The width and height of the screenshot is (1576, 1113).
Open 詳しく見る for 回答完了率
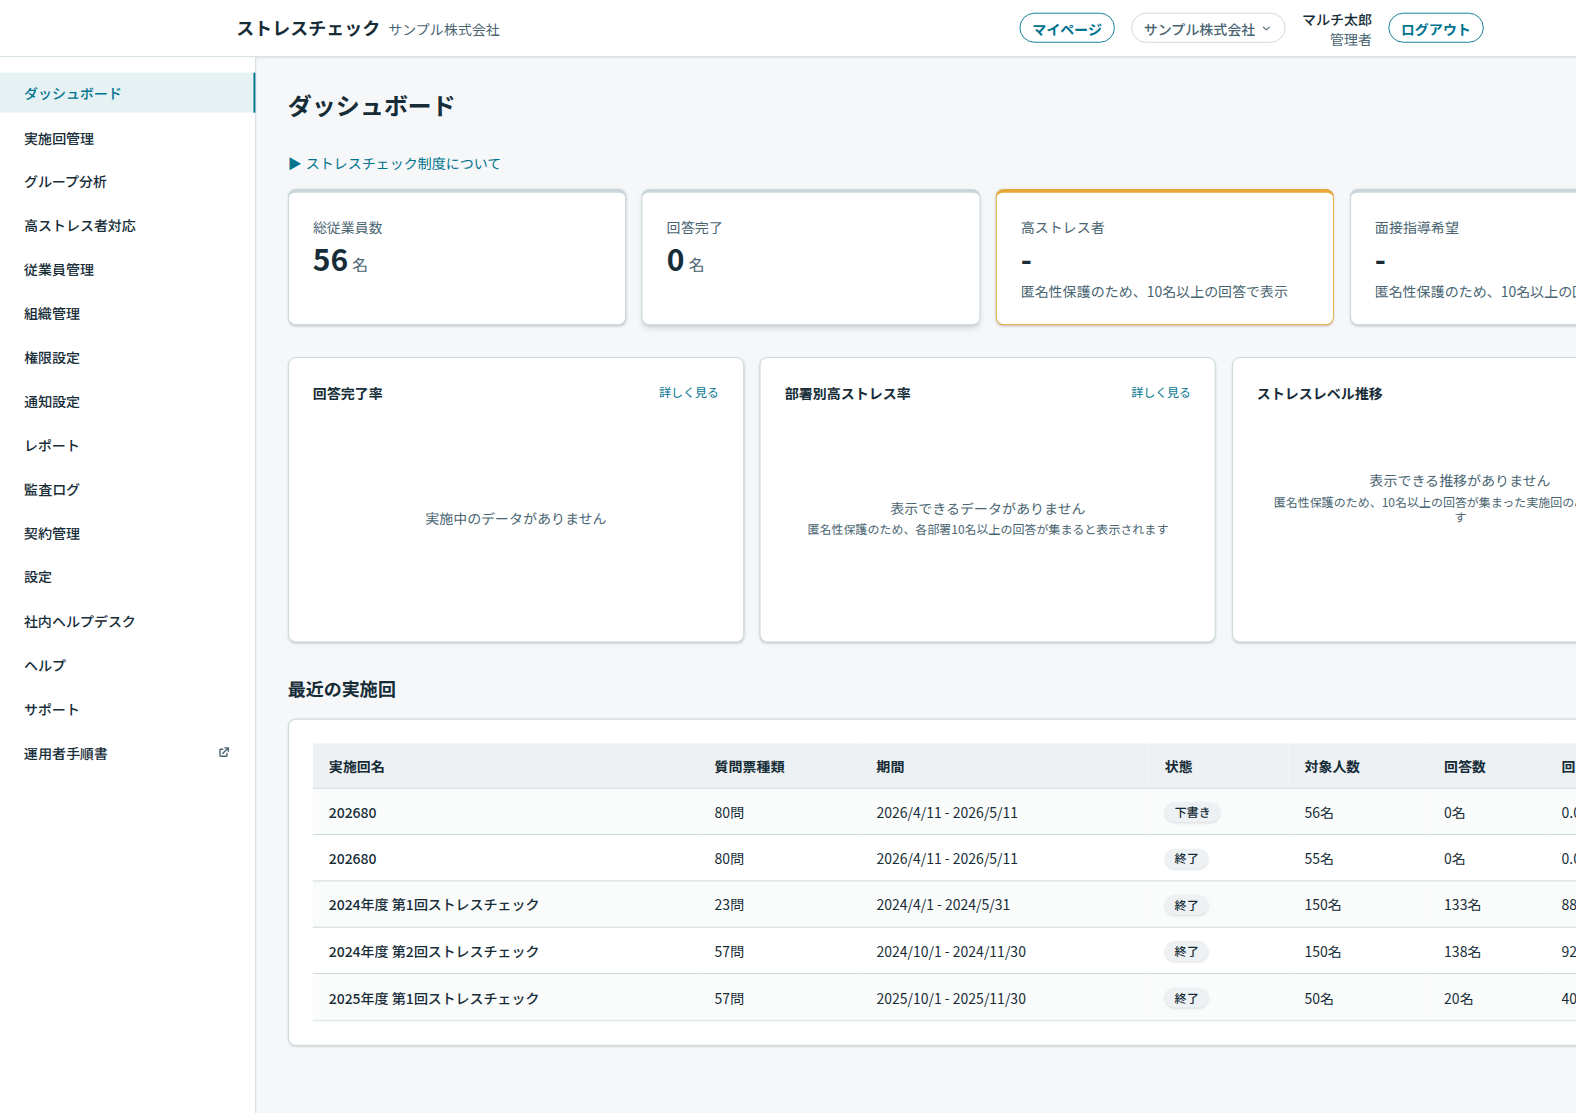(688, 393)
